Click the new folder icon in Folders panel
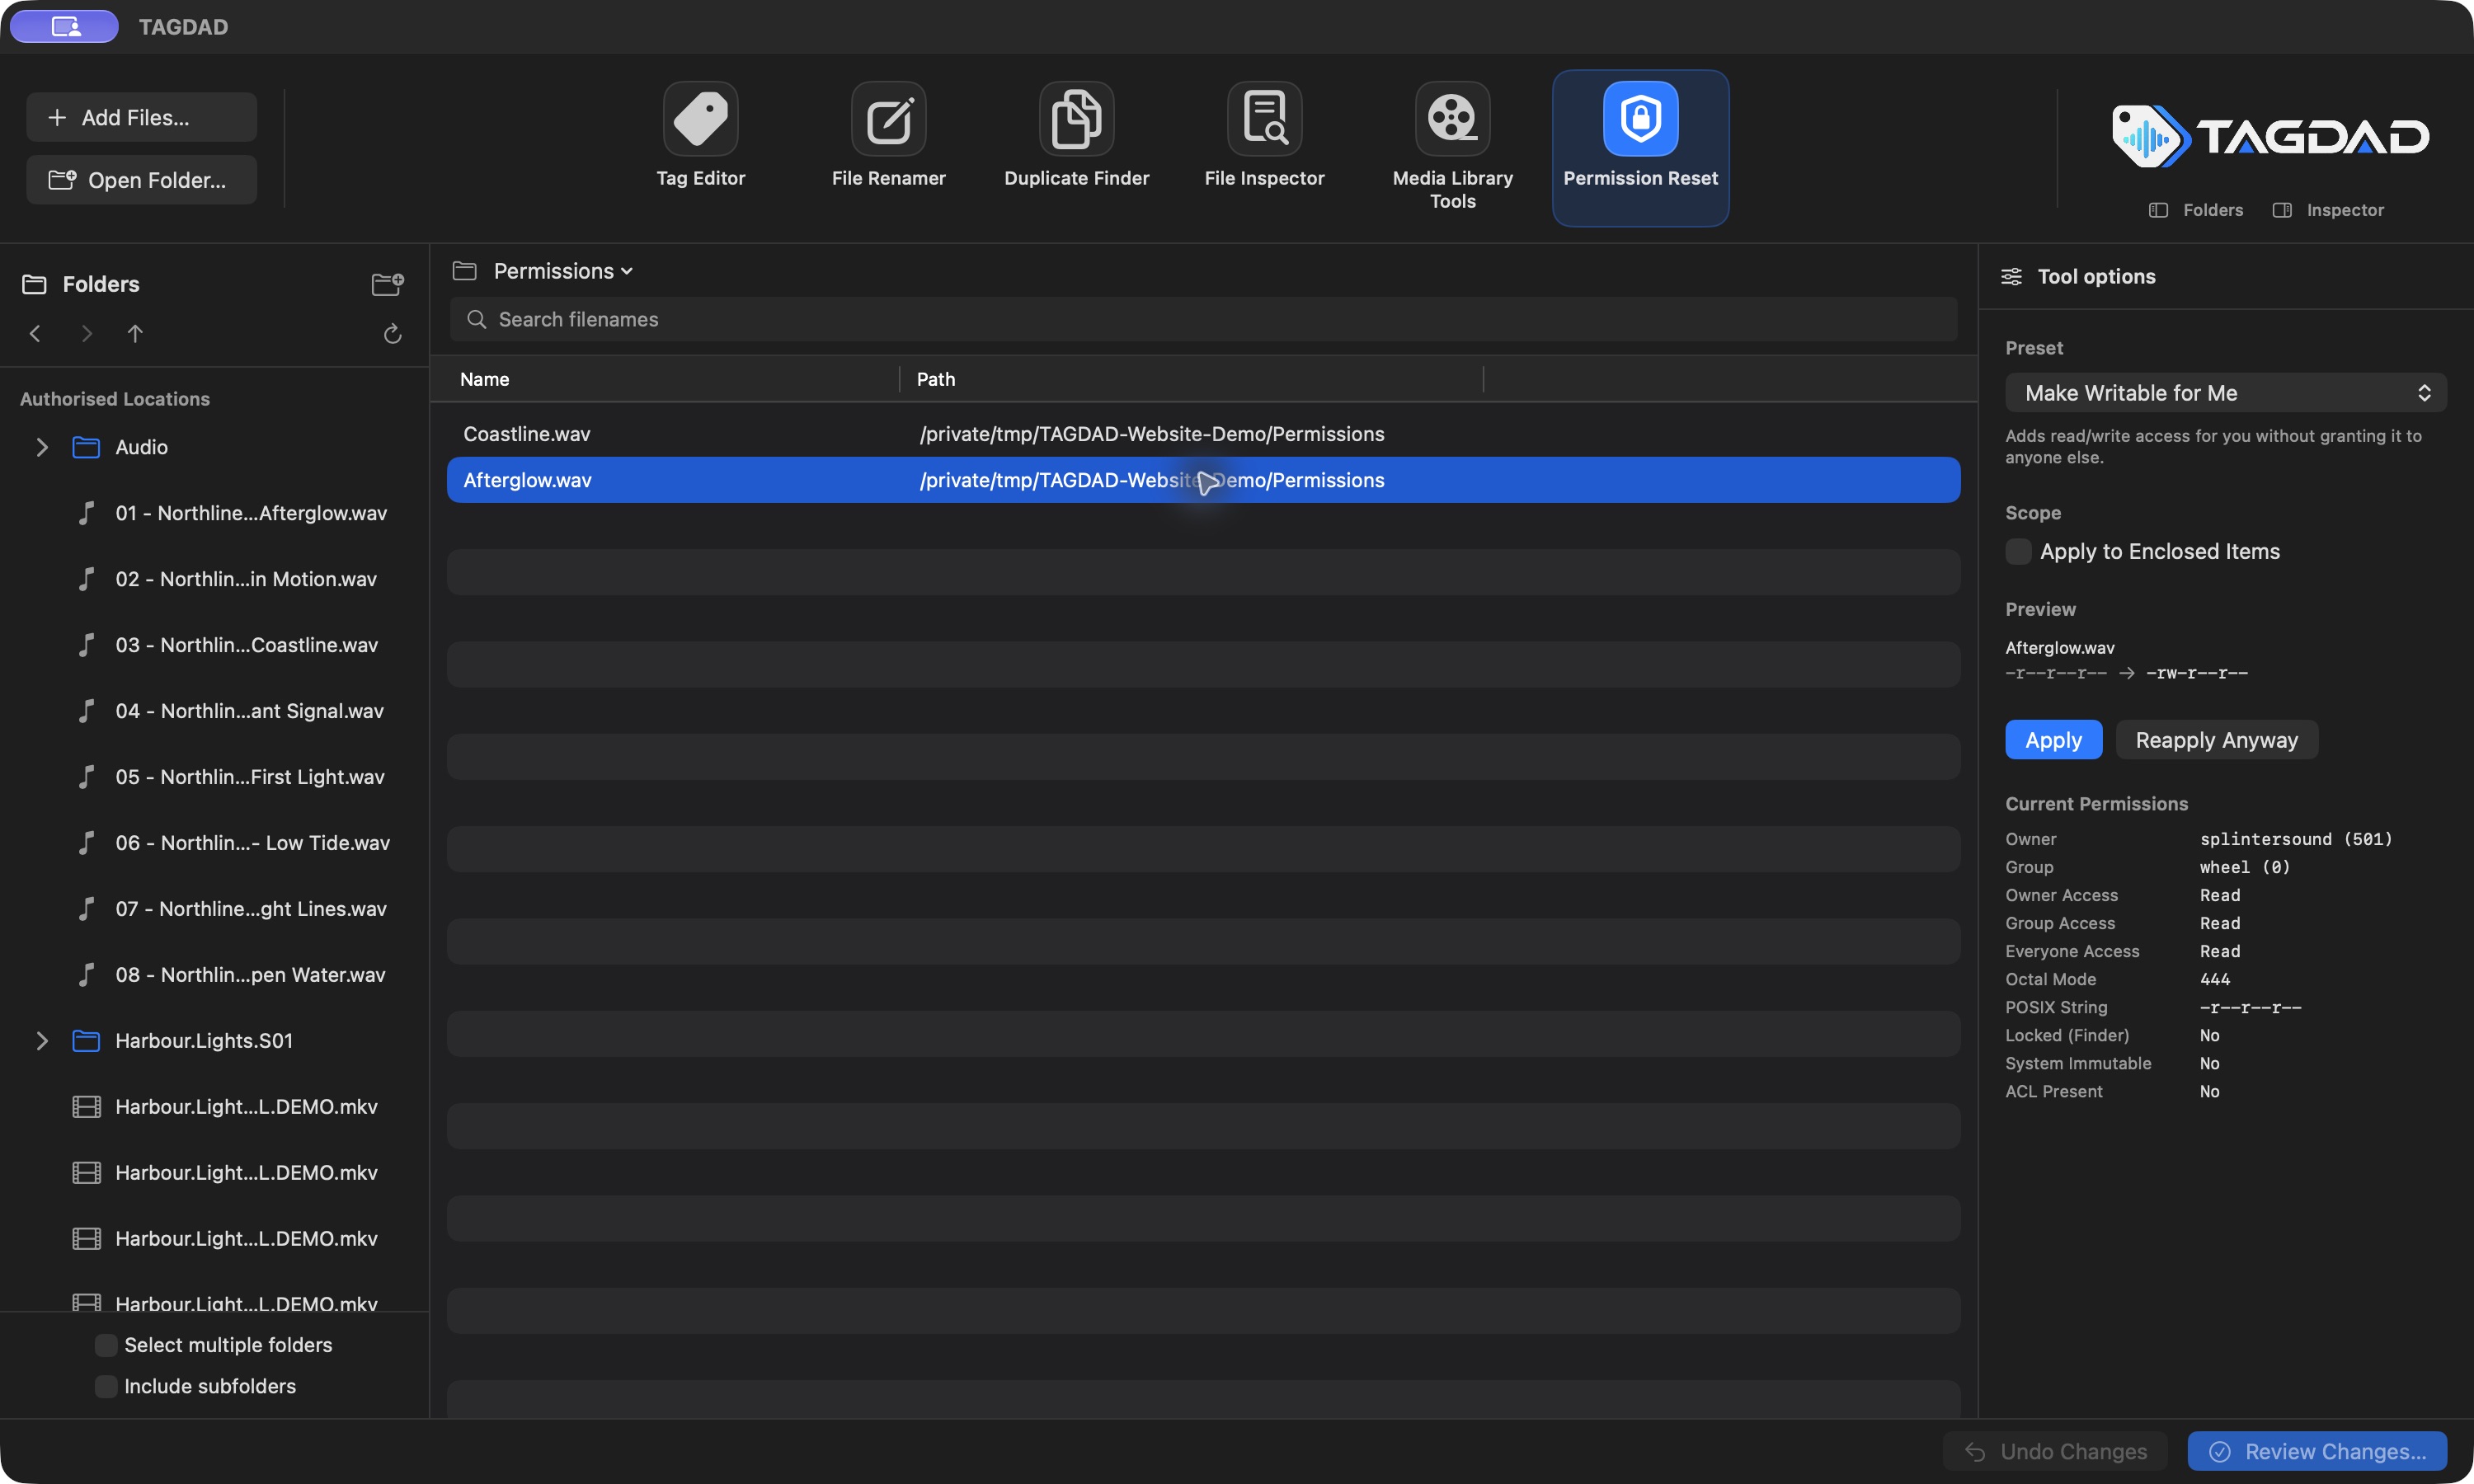The height and width of the screenshot is (1484, 2474). [x=387, y=284]
